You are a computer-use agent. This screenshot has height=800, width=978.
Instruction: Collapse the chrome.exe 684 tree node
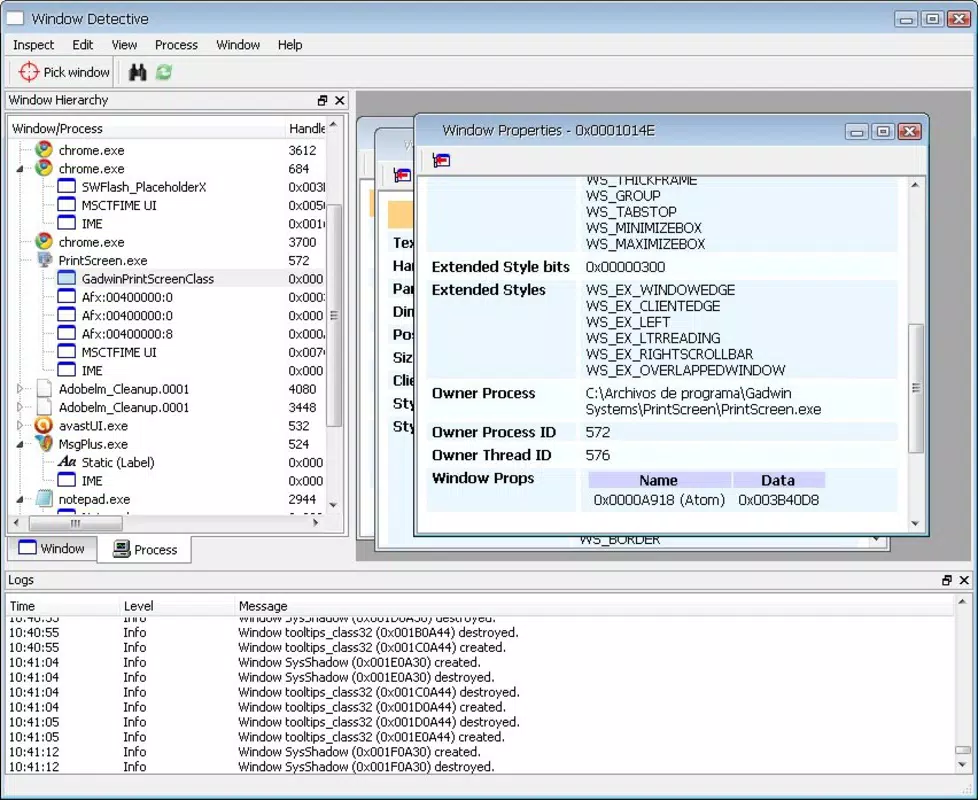(x=20, y=168)
